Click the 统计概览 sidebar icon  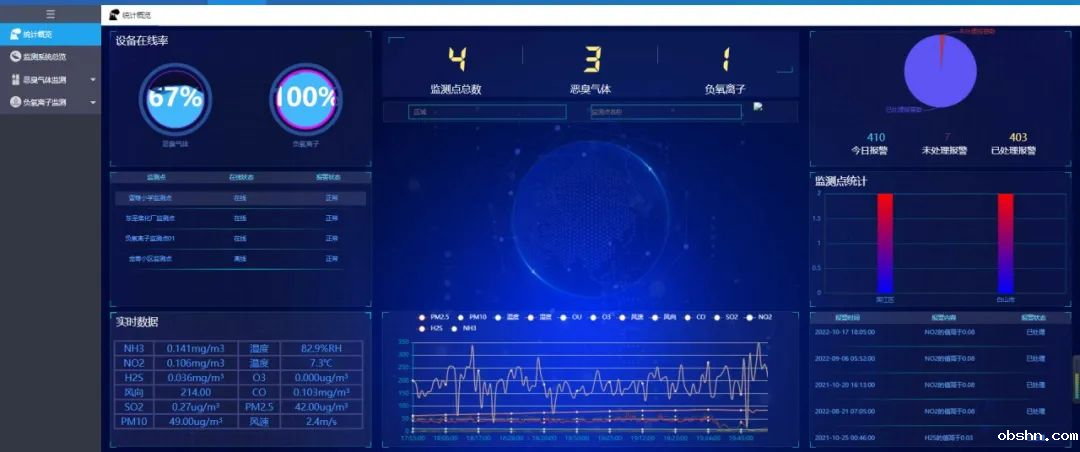pyautogui.click(x=15, y=35)
